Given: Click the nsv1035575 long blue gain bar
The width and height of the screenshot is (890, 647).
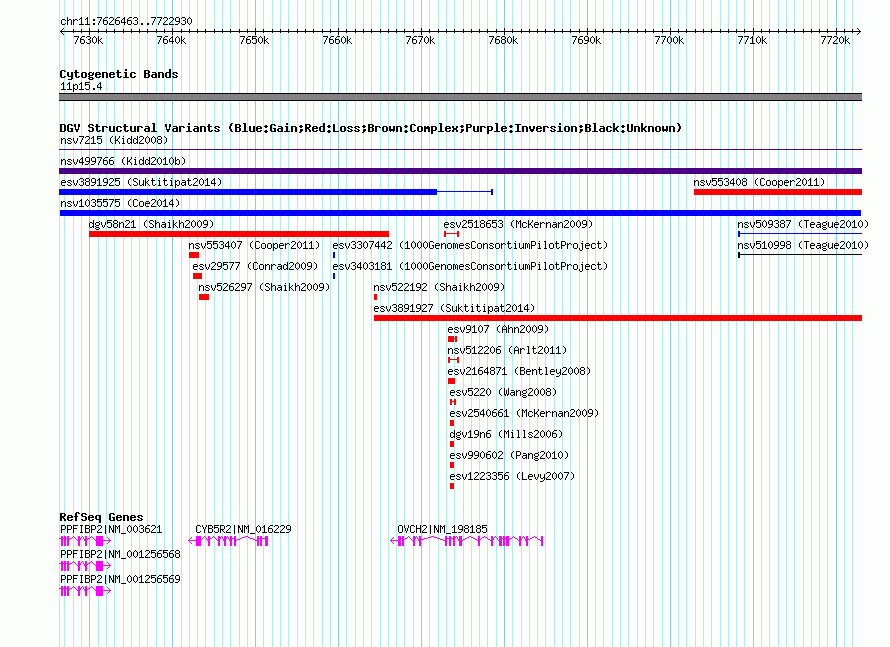Looking at the screenshot, I should [460, 213].
